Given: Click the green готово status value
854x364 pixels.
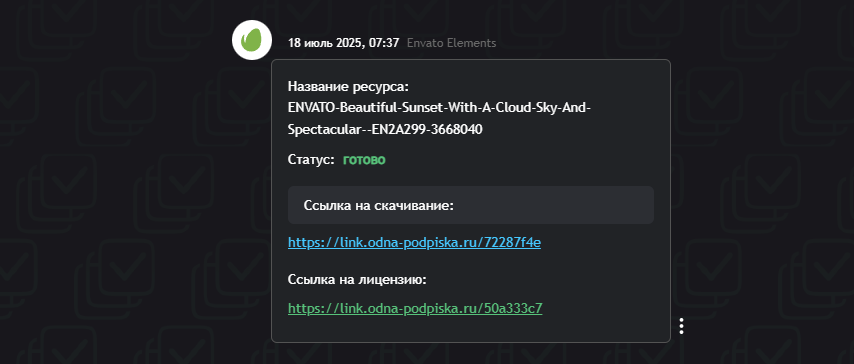Looking at the screenshot, I should pyautogui.click(x=364, y=160).
